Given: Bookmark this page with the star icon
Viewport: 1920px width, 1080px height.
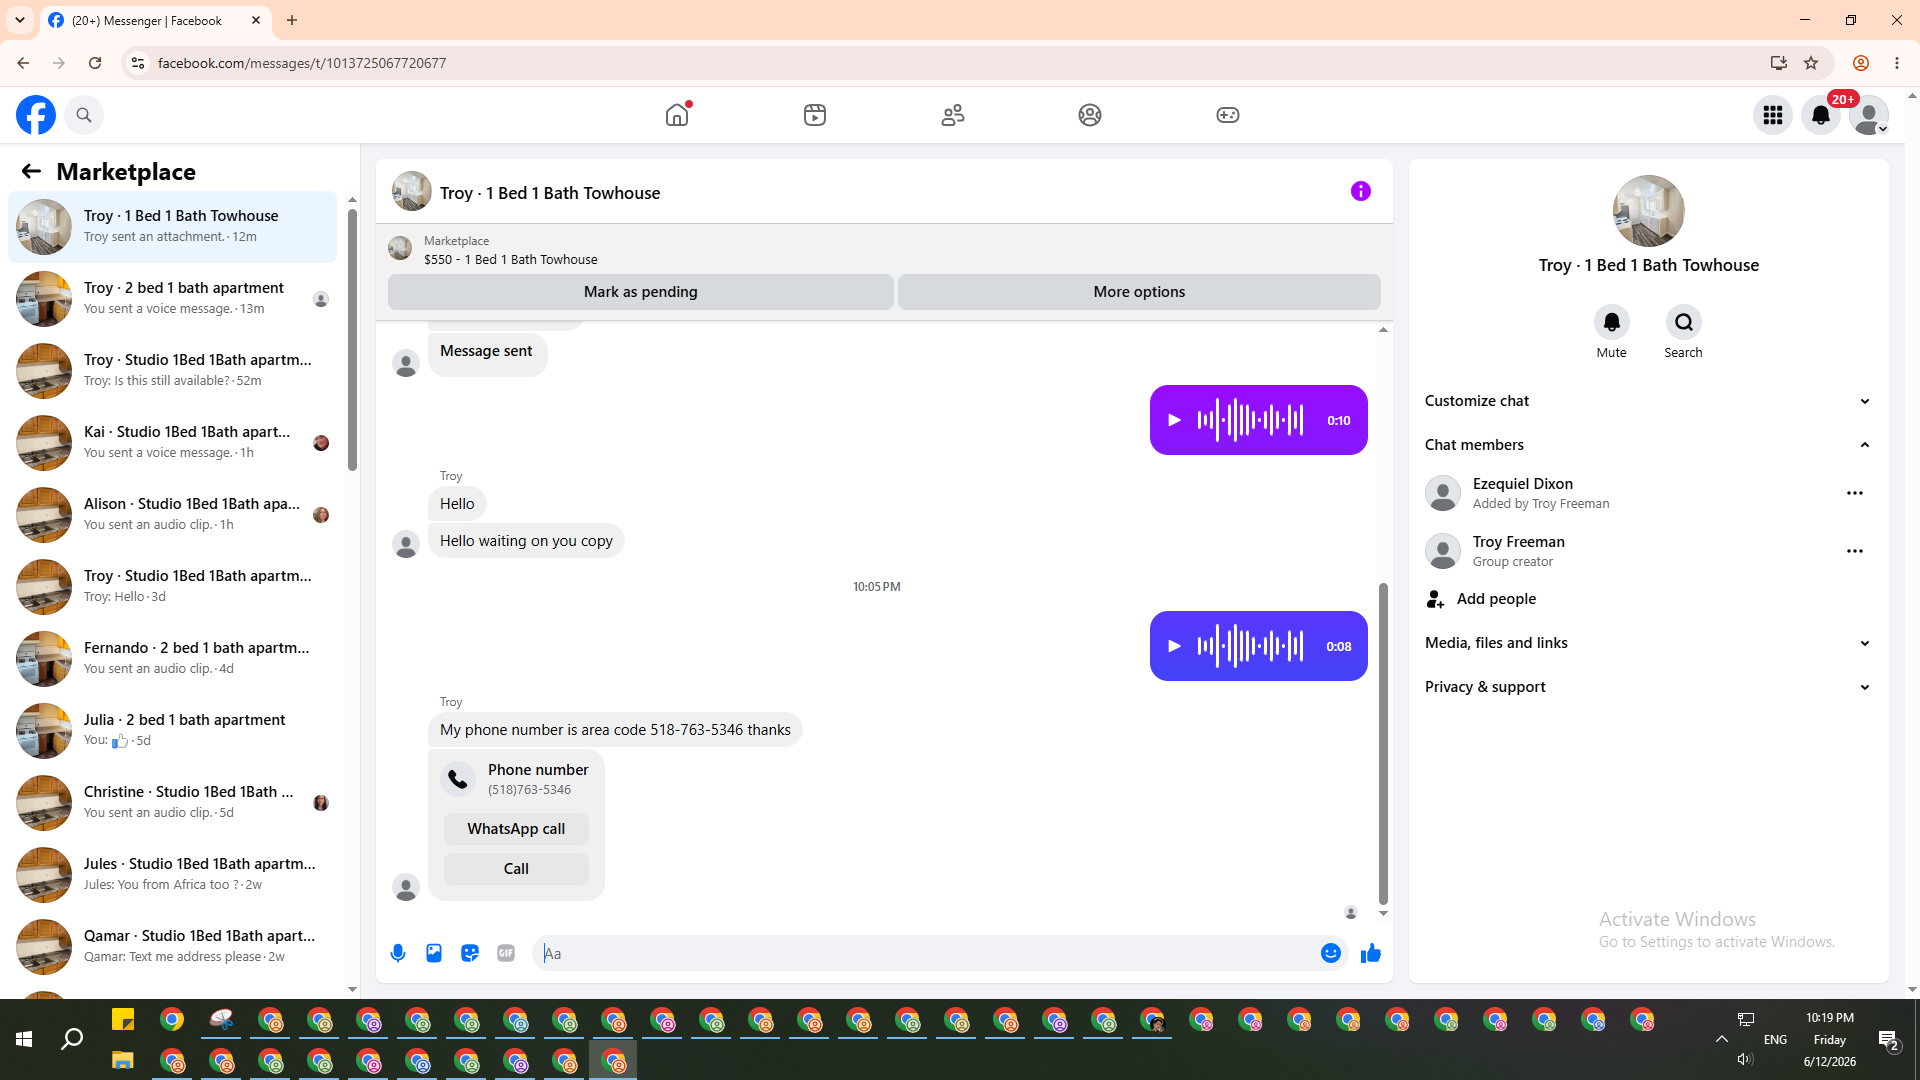Looking at the screenshot, I should [x=1811, y=63].
